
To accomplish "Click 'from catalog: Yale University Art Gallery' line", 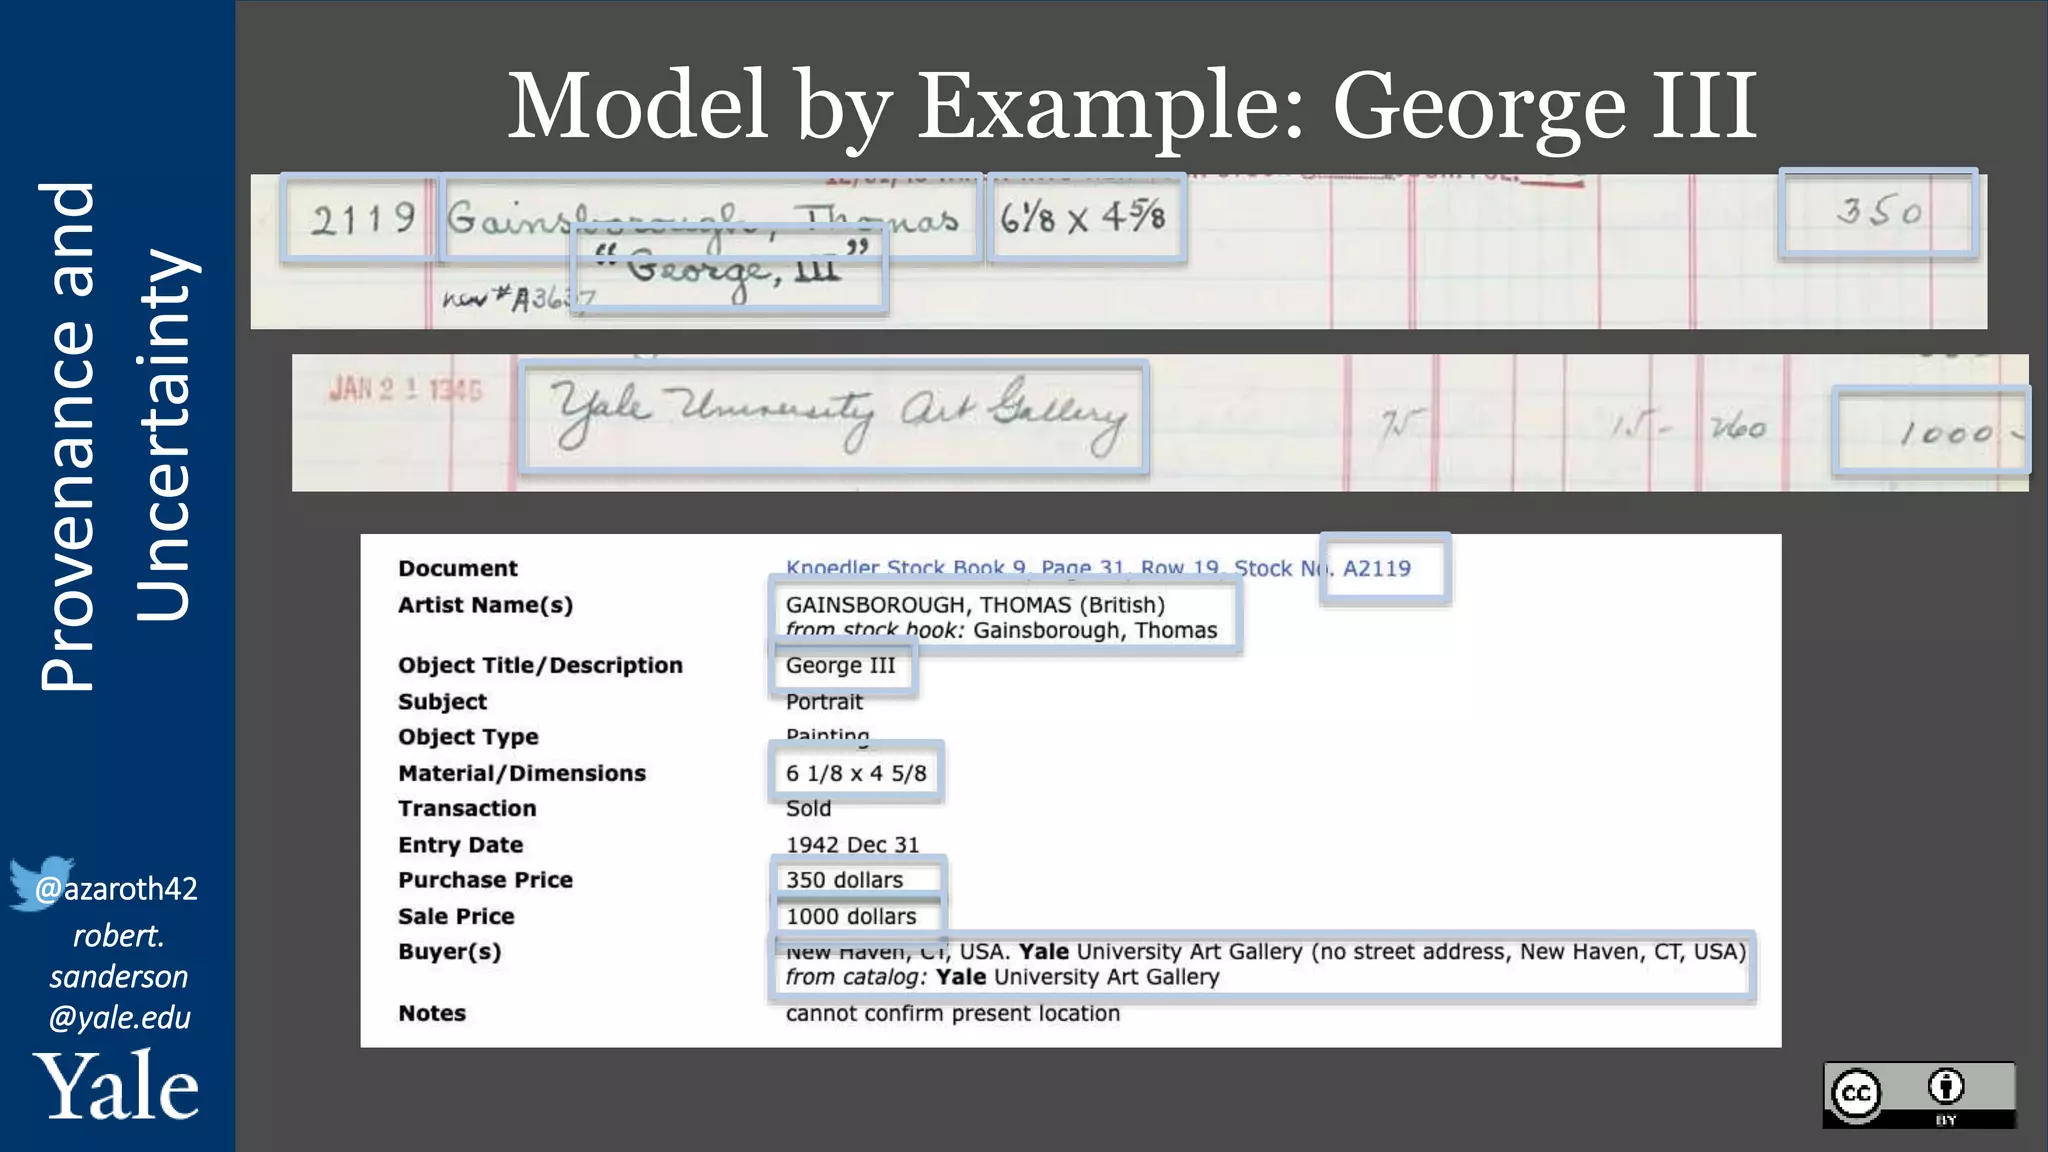I will click(1002, 977).
